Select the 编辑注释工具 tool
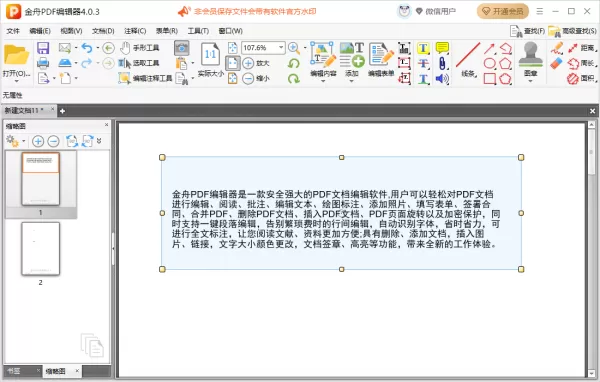This screenshot has height=382, width=600. tap(145, 78)
